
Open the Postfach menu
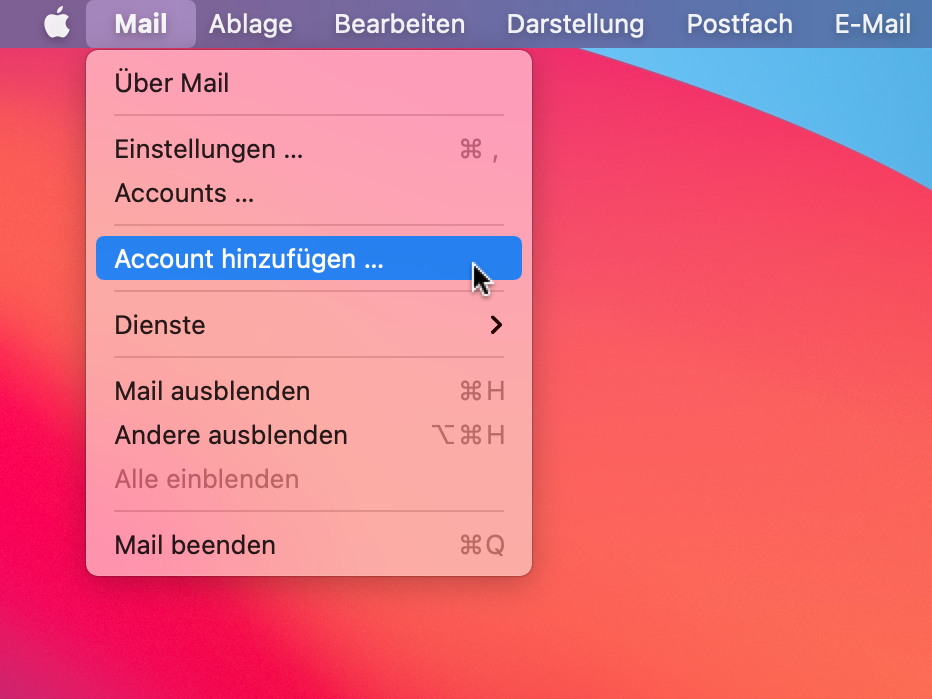click(739, 24)
